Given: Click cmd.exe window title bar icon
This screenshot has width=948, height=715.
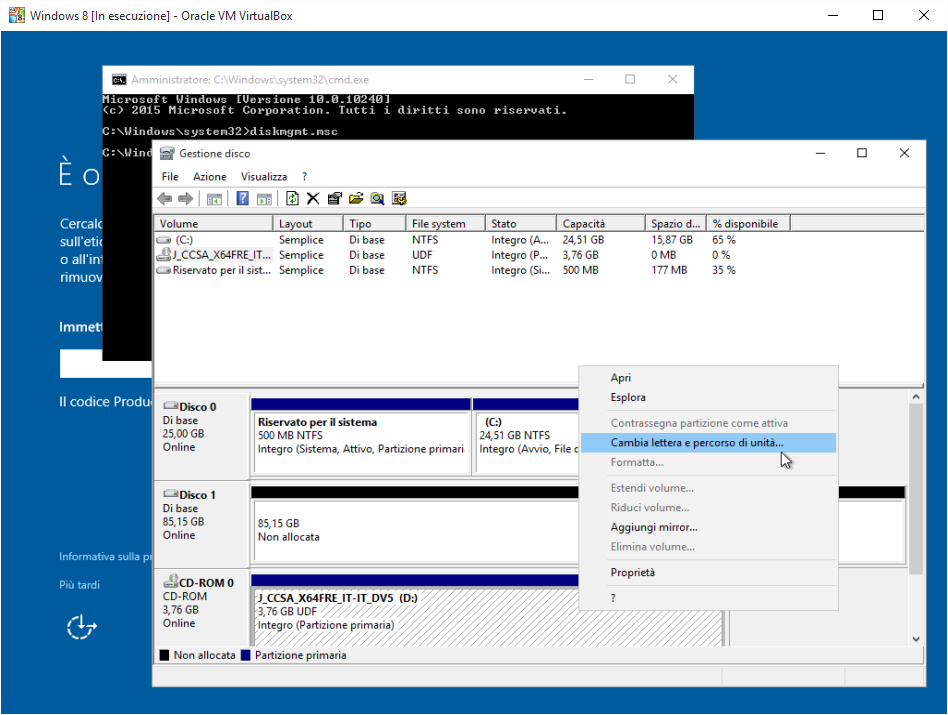Looking at the screenshot, I should click(x=119, y=80).
